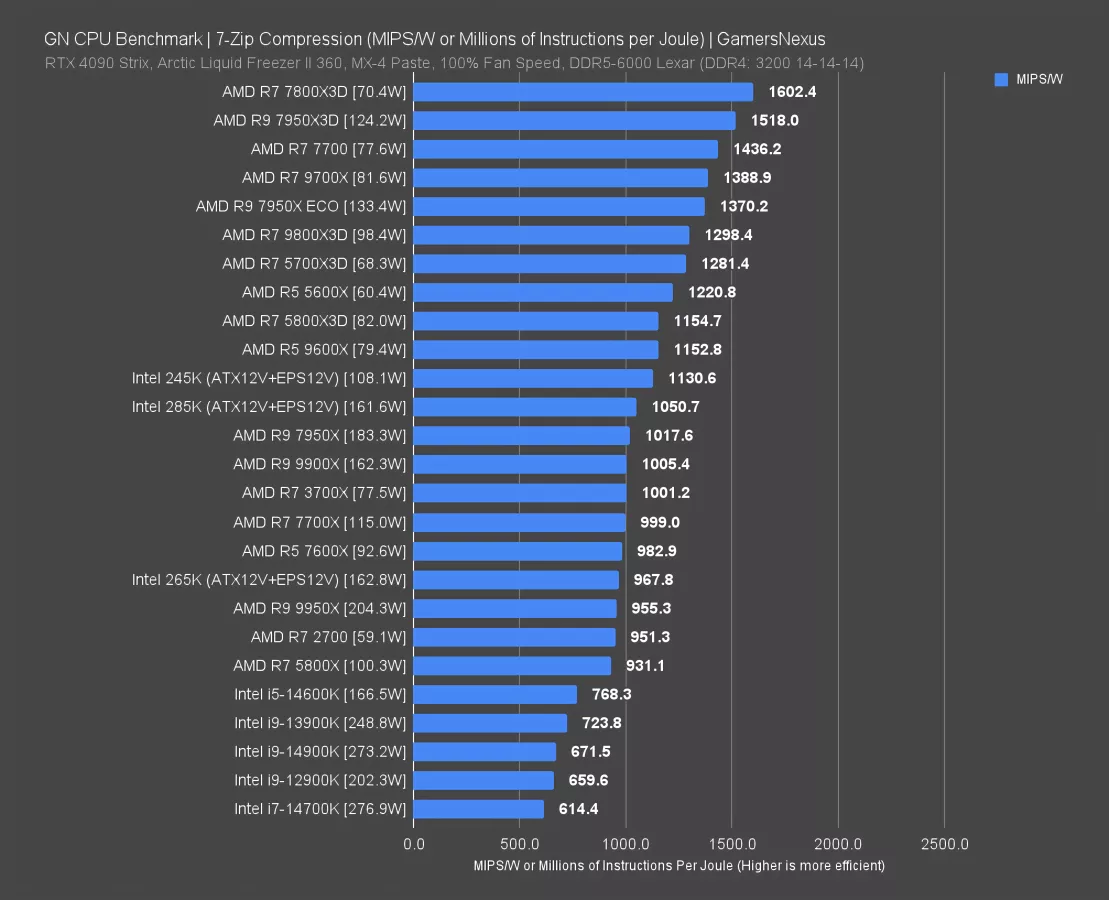
Task: Click the Intel 245K bar
Action: pyautogui.click(x=533, y=379)
